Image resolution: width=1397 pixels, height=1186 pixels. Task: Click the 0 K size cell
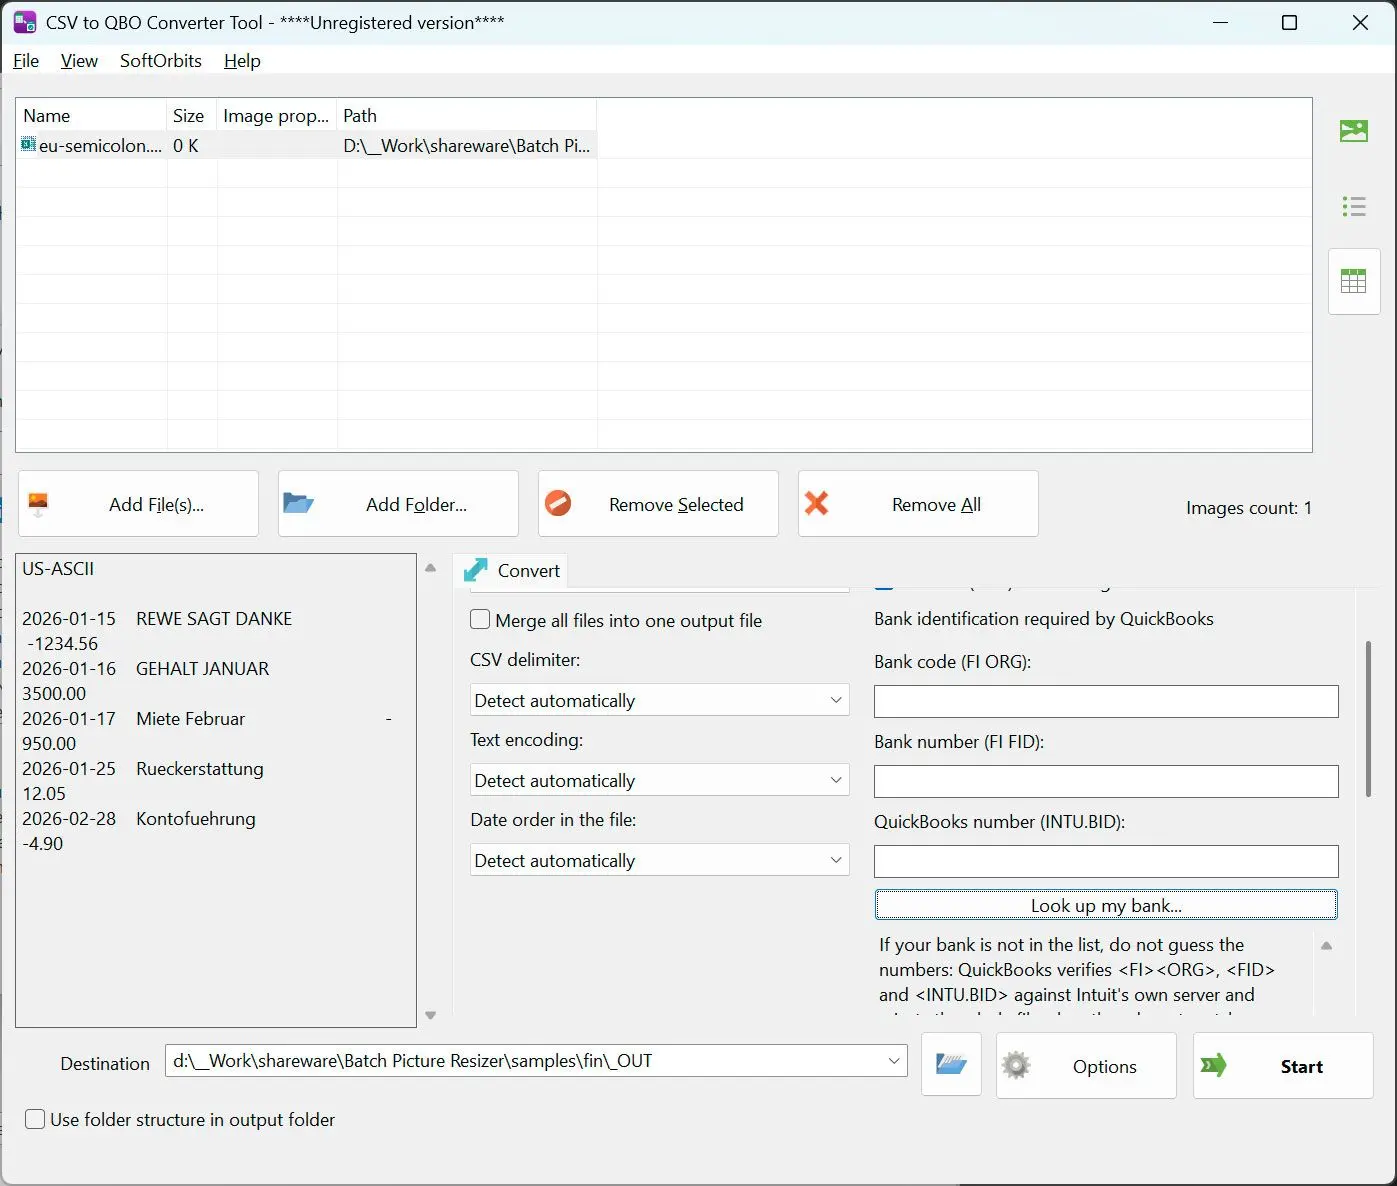pos(186,145)
